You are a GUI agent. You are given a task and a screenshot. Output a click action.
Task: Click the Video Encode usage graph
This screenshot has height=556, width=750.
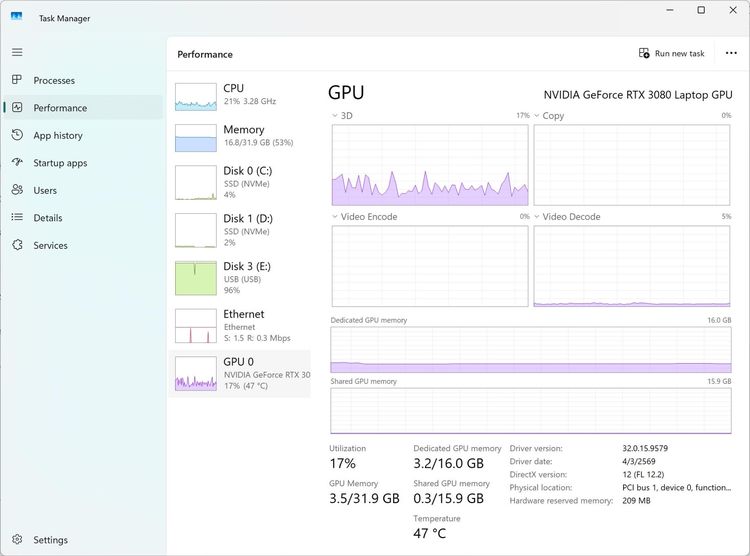430,266
